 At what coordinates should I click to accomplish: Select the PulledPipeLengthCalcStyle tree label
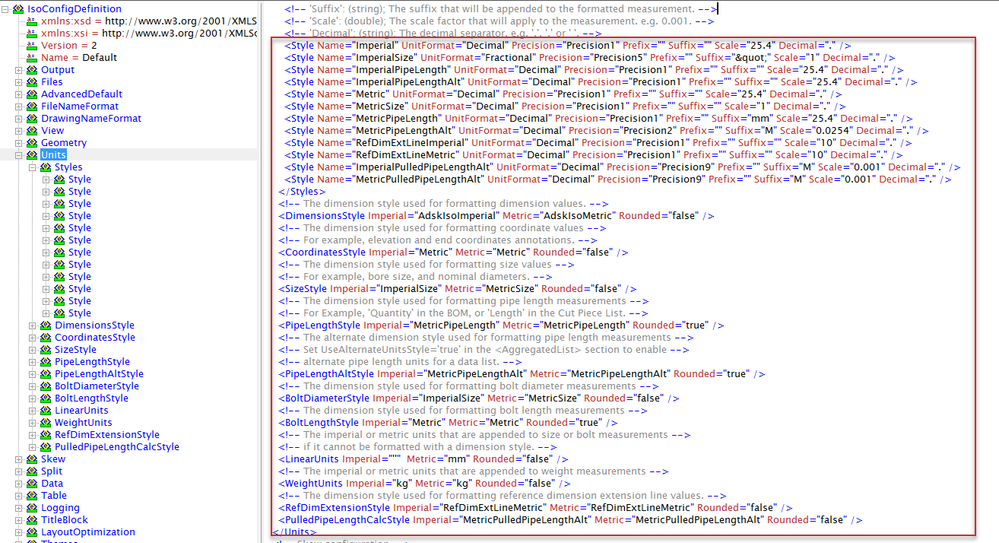point(117,447)
